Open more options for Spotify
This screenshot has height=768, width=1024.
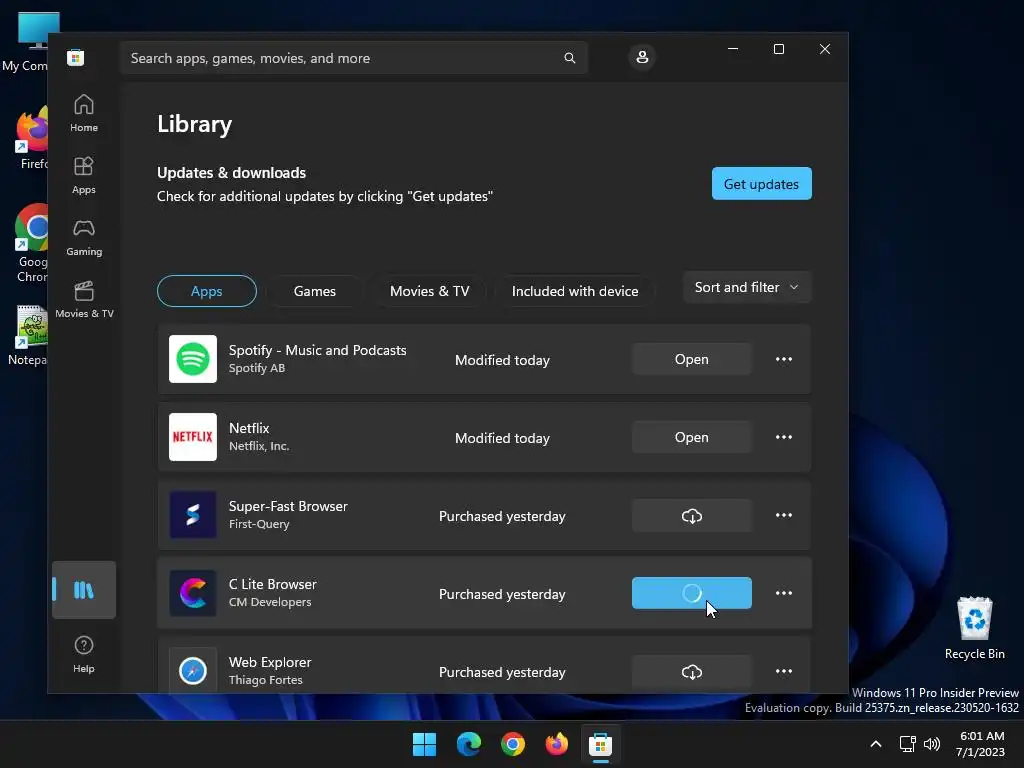click(784, 359)
